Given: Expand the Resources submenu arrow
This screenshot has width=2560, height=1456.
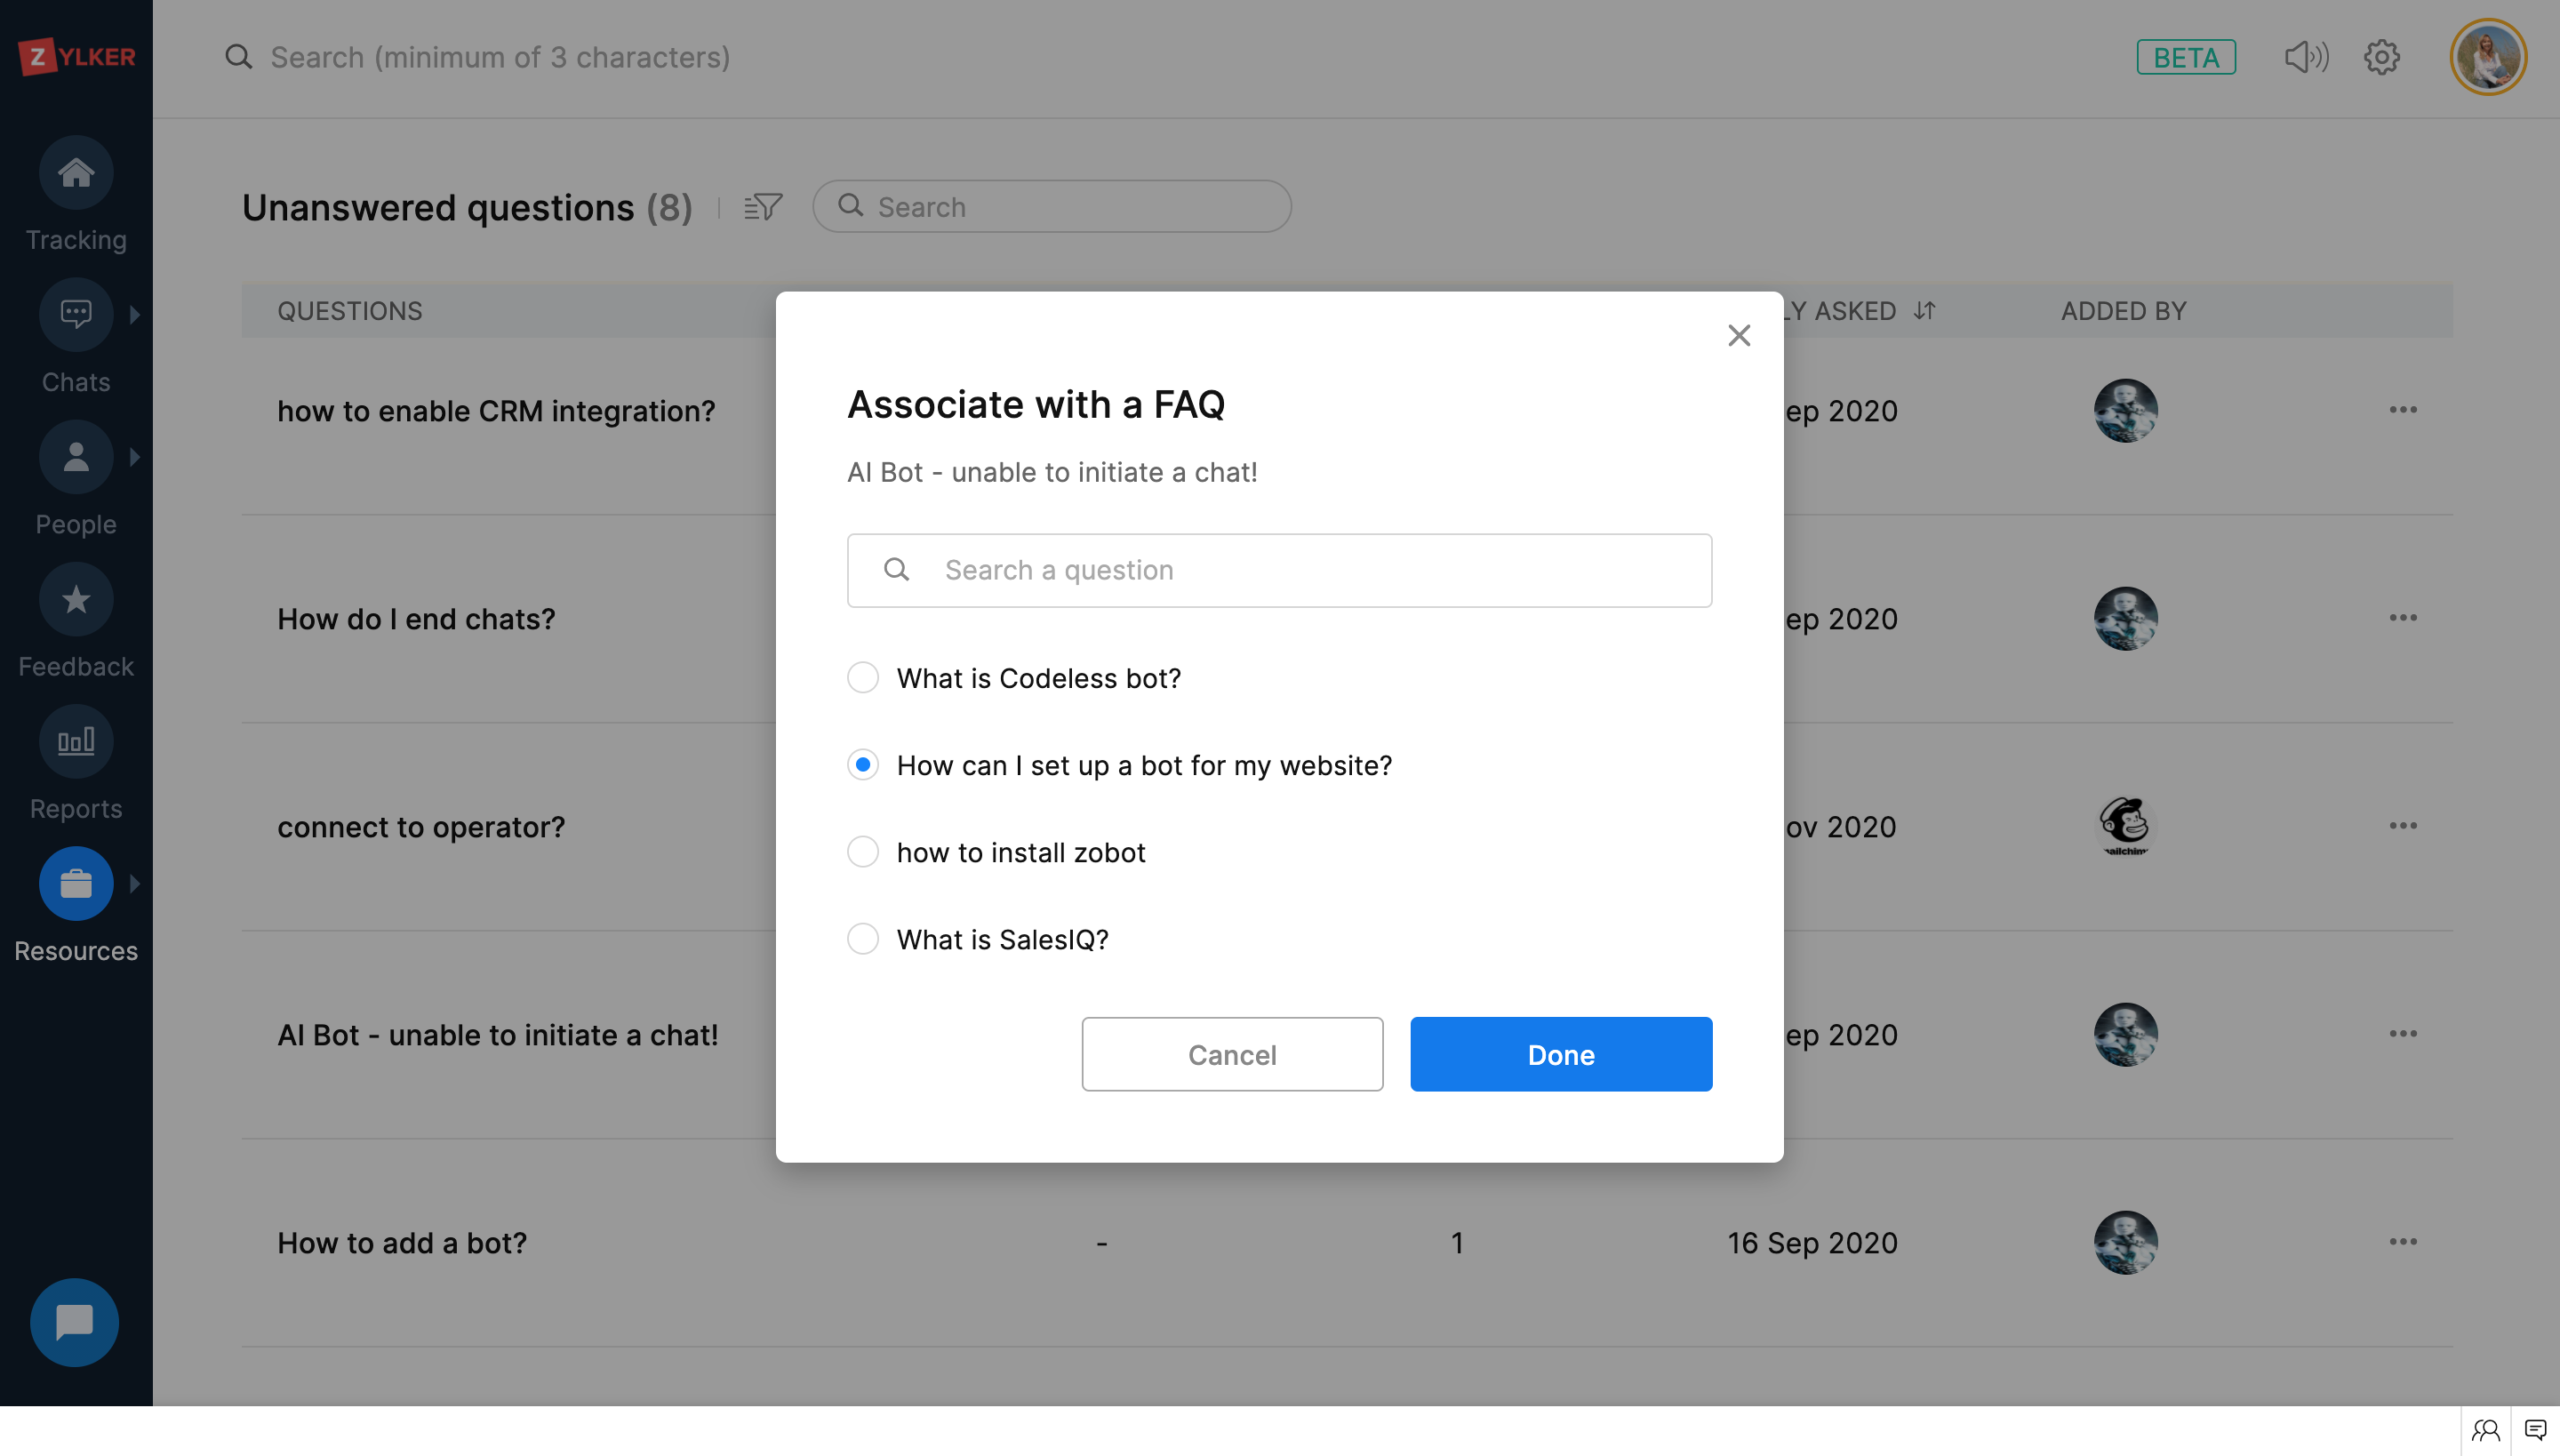Looking at the screenshot, I should pos(135,884).
